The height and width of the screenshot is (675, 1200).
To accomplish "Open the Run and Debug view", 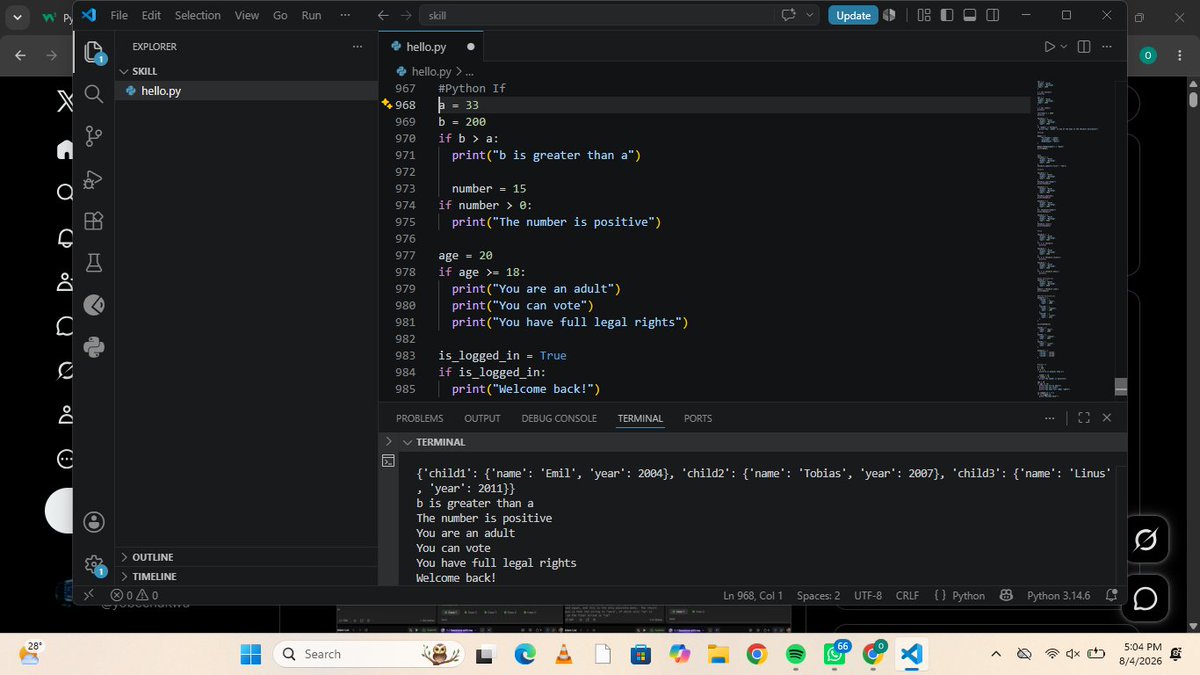I will 94,179.
